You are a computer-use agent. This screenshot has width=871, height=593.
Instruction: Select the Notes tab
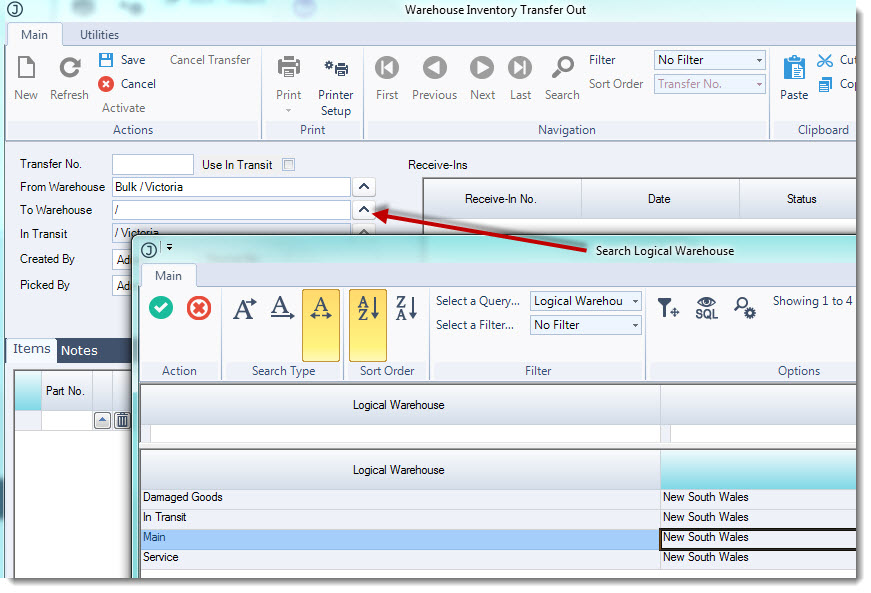coord(79,350)
